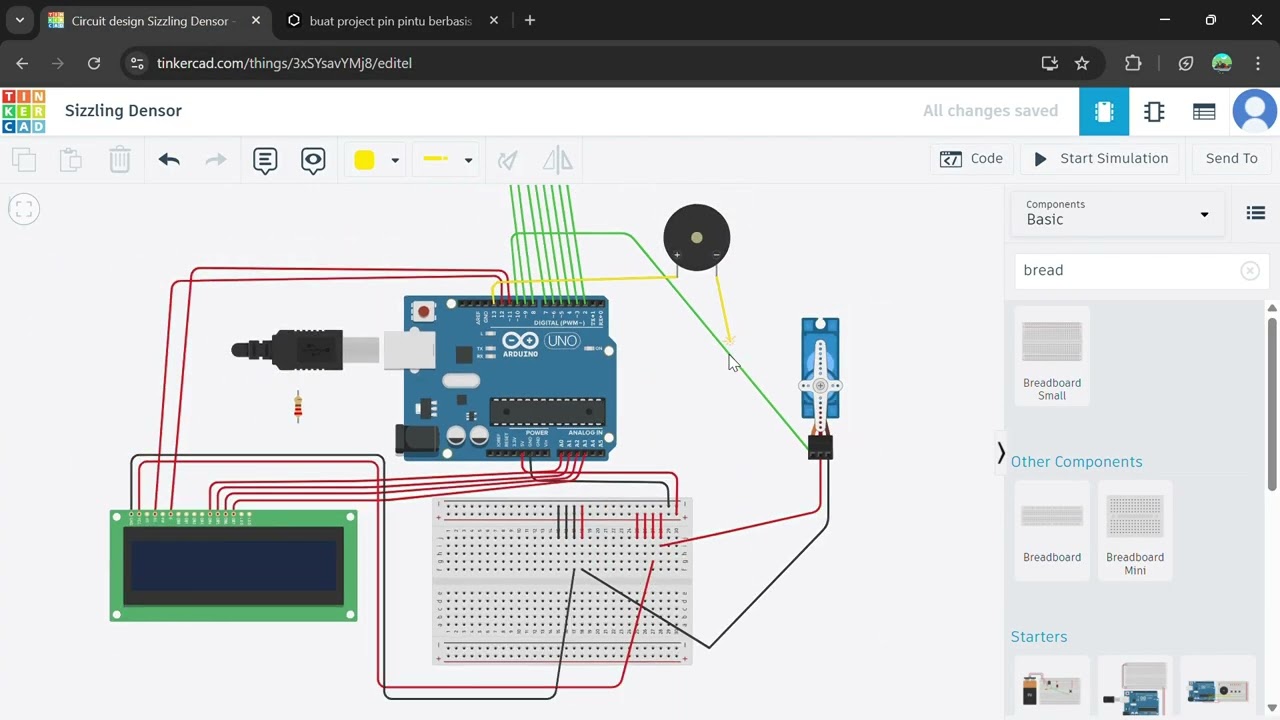Viewport: 1280px width, 720px height.
Task: Select the resistor on the canvas
Action: tap(298, 406)
